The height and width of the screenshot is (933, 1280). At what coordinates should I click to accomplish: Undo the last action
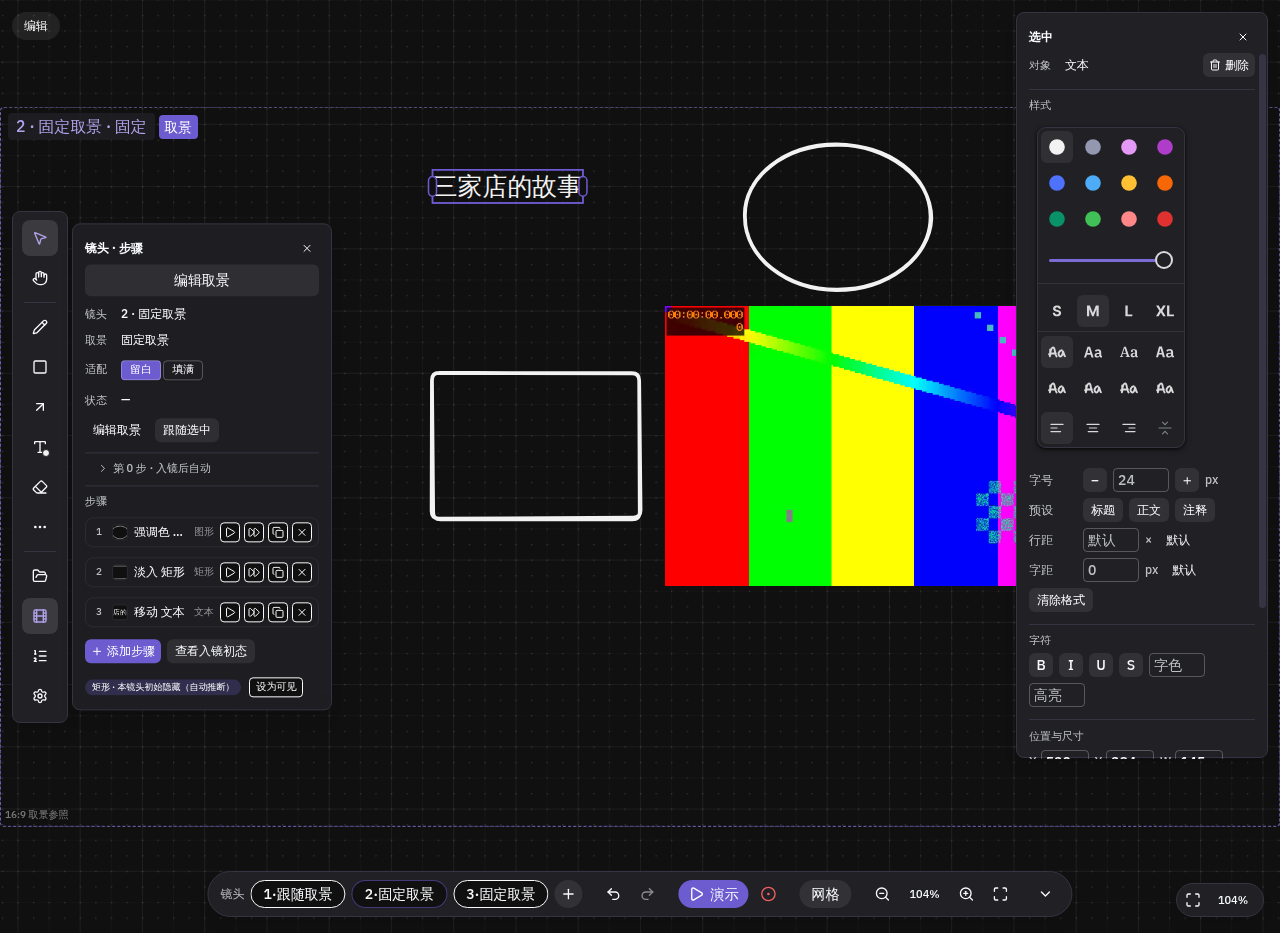click(x=613, y=894)
